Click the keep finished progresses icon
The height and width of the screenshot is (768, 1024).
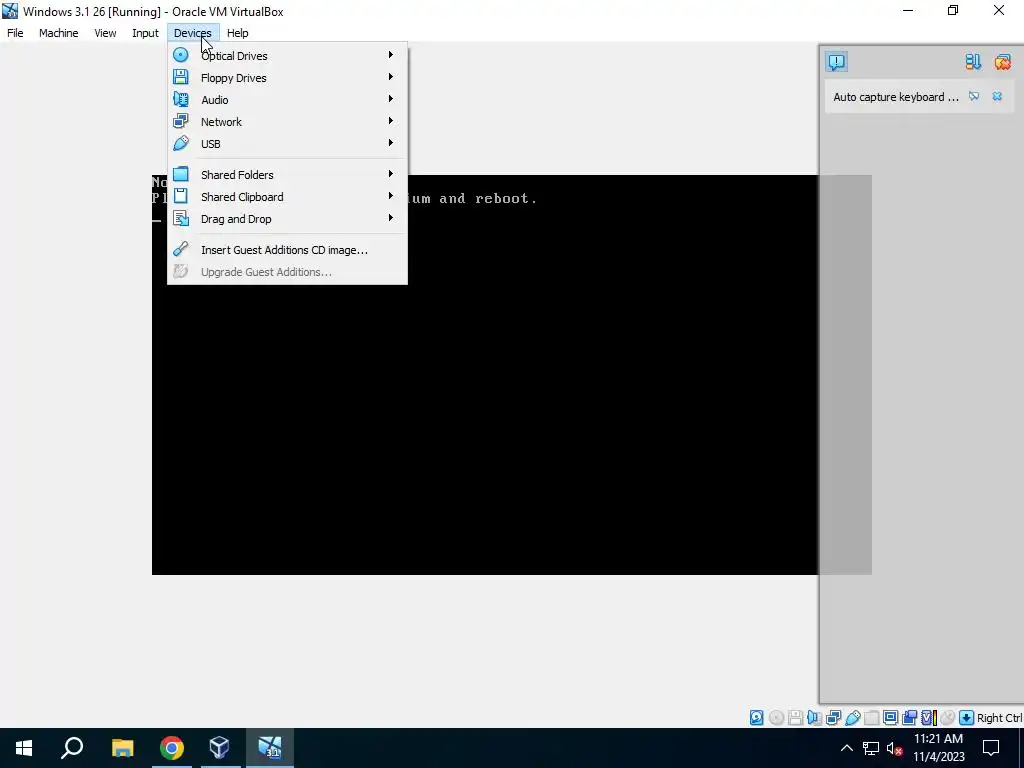point(973,62)
